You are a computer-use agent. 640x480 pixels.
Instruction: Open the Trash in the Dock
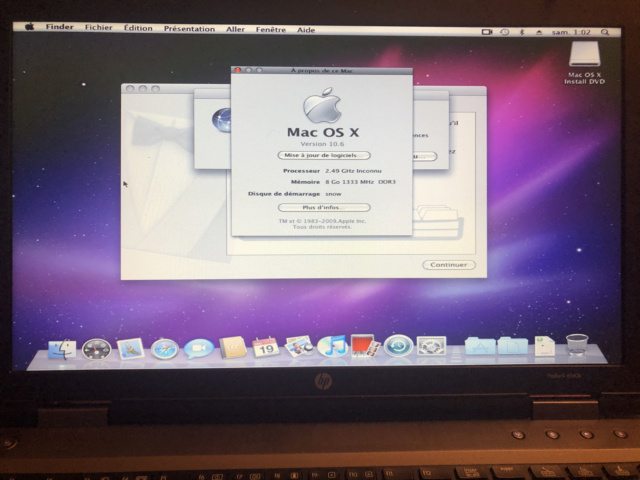pyautogui.click(x=577, y=344)
